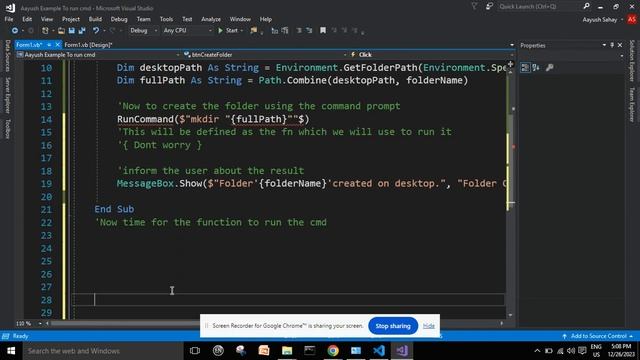Open the Aayush Sahay account dropdown

pyautogui.click(x=603, y=20)
